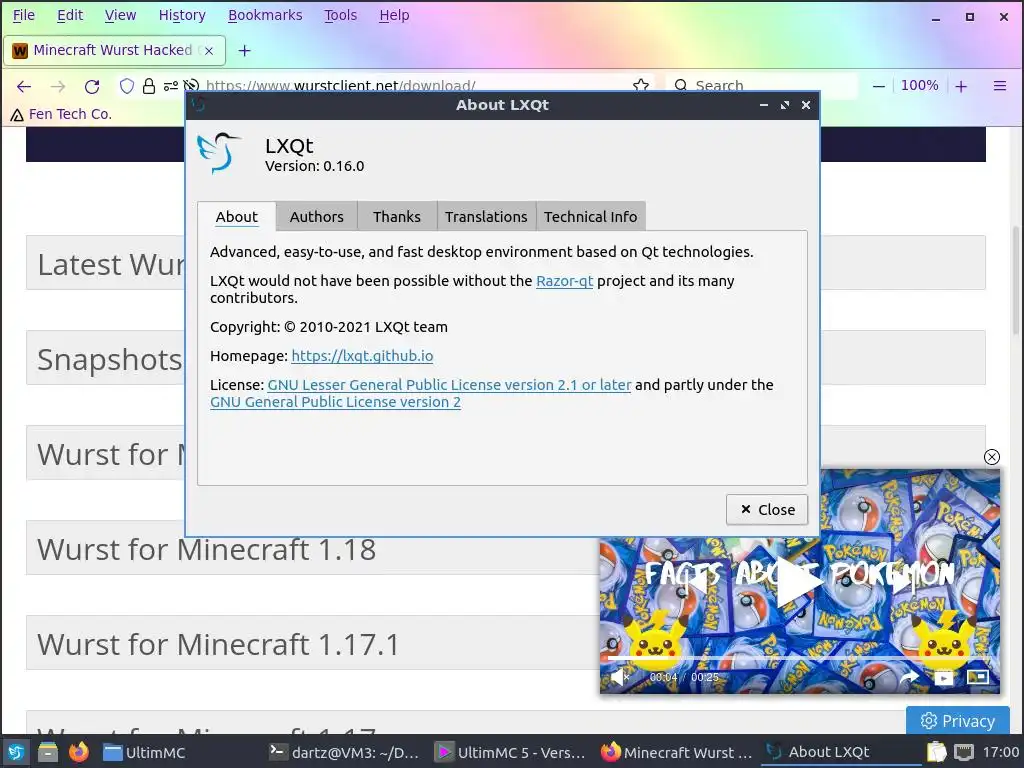
Task: Switch to the Authors tab
Action: click(316, 216)
